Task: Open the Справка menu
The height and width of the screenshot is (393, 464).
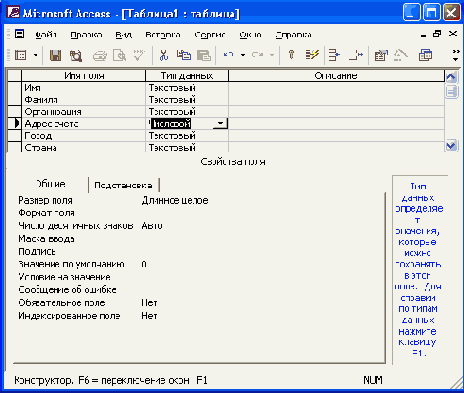Action: click(x=294, y=35)
